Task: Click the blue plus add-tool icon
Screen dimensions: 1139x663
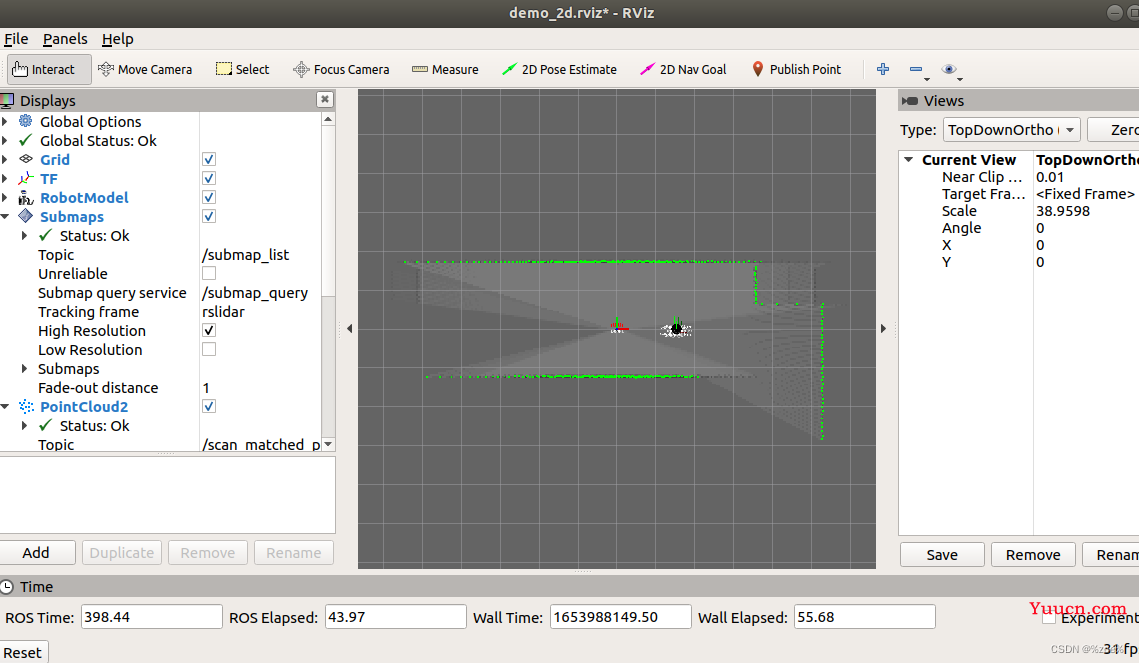Action: pos(883,69)
